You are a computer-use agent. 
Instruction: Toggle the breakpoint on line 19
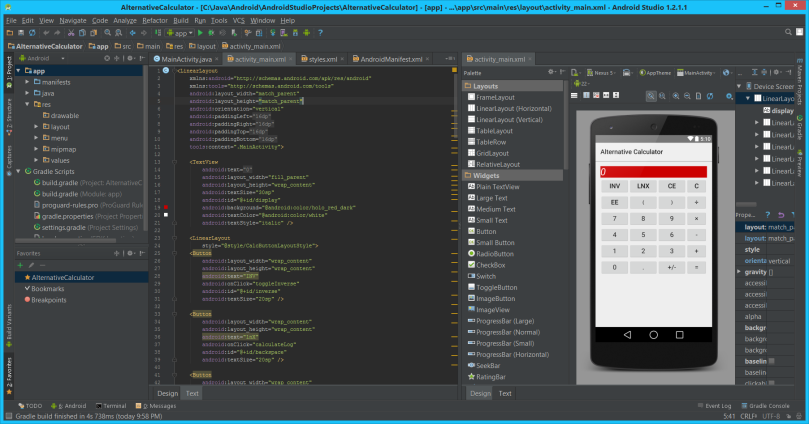click(166, 207)
